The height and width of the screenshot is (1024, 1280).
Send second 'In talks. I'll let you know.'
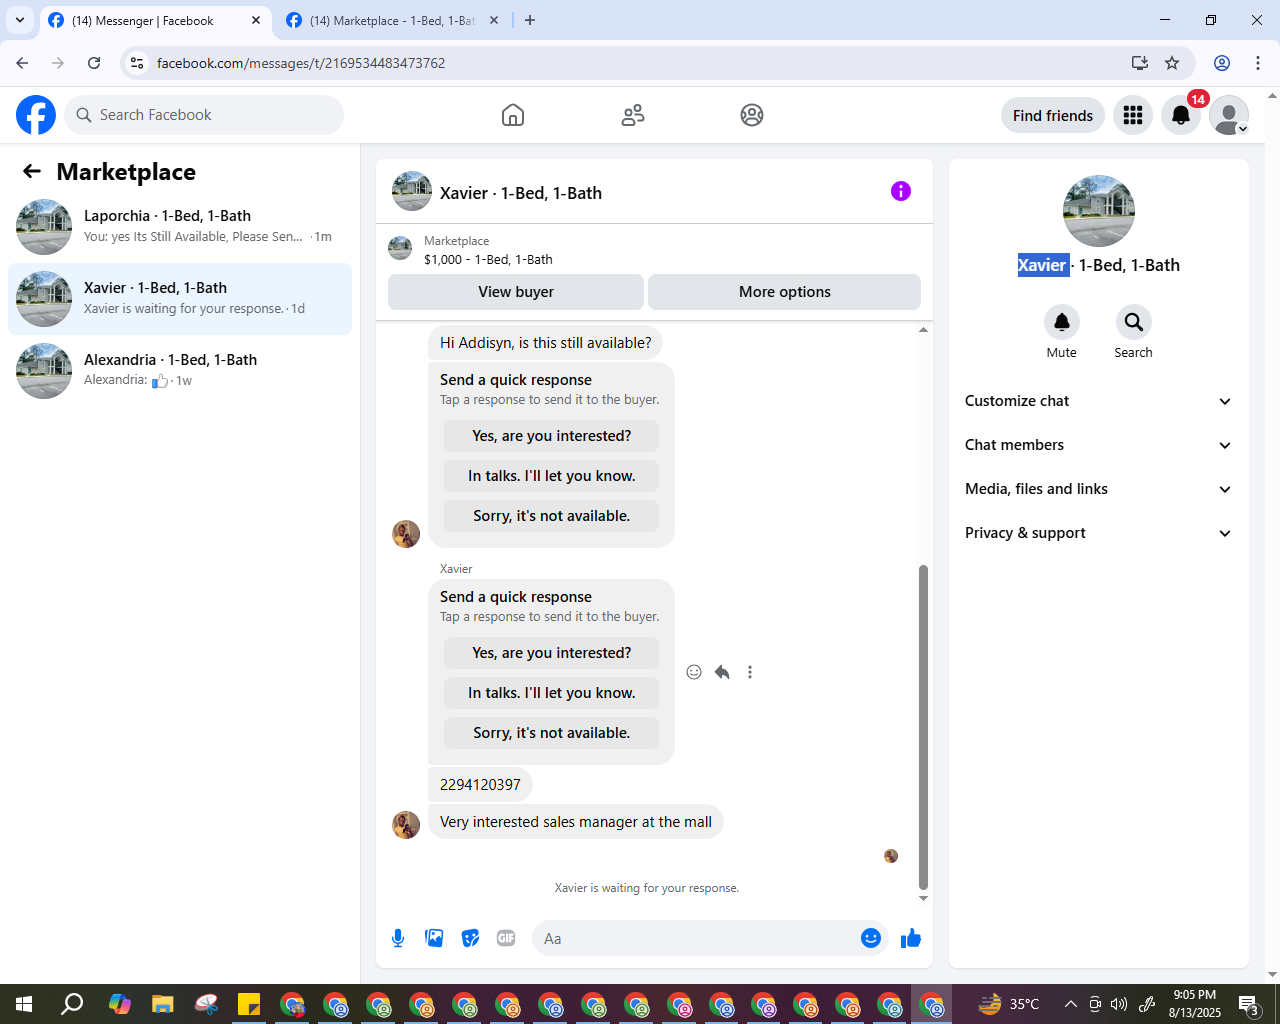point(551,693)
